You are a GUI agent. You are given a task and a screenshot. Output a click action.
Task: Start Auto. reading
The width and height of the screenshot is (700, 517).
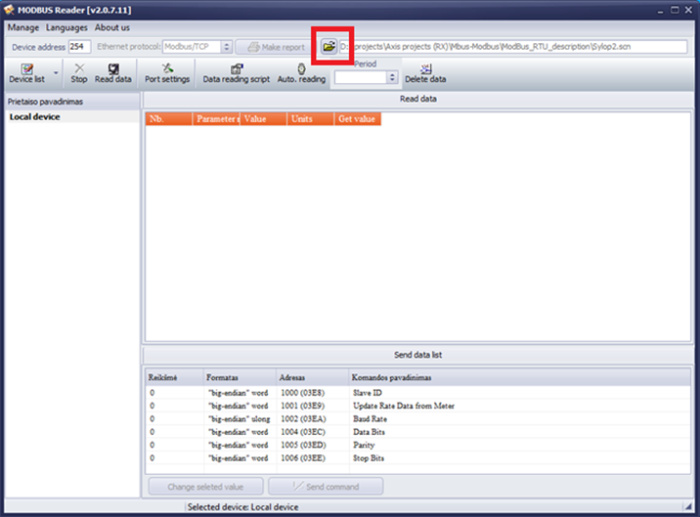(x=301, y=73)
